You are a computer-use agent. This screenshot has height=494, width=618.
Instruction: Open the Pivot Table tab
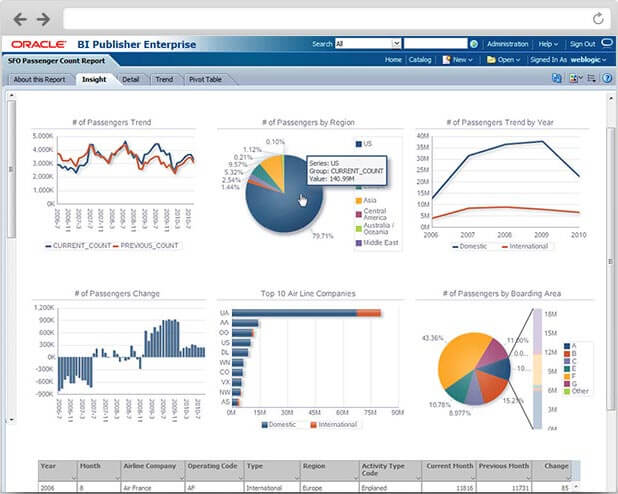tap(205, 79)
